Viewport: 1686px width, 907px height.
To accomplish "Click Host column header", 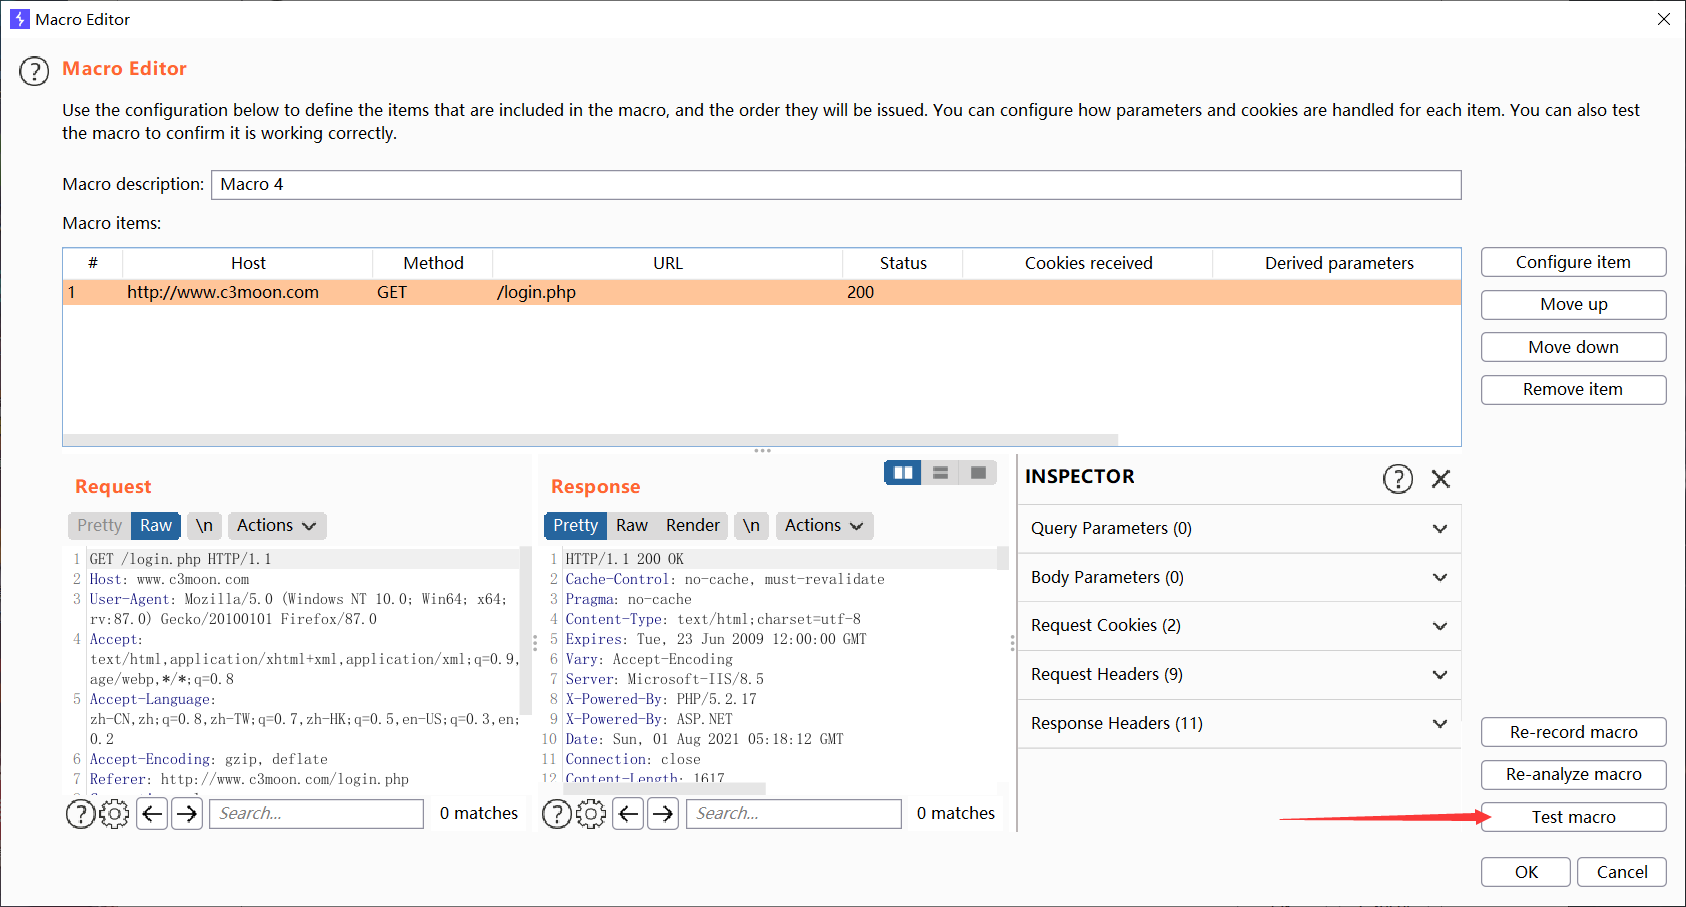I will pyautogui.click(x=248, y=264).
